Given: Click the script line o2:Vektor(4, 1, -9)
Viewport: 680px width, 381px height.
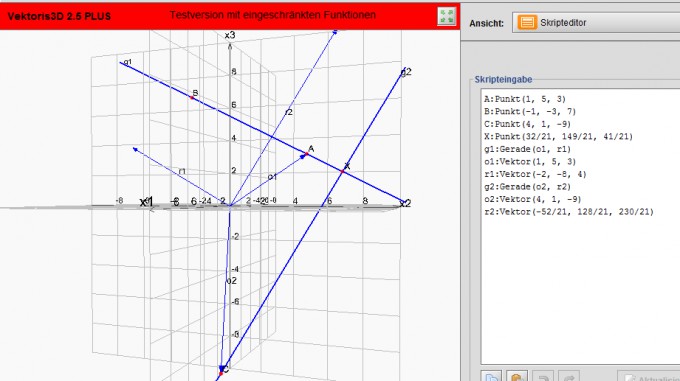Looking at the screenshot, I should [x=533, y=200].
